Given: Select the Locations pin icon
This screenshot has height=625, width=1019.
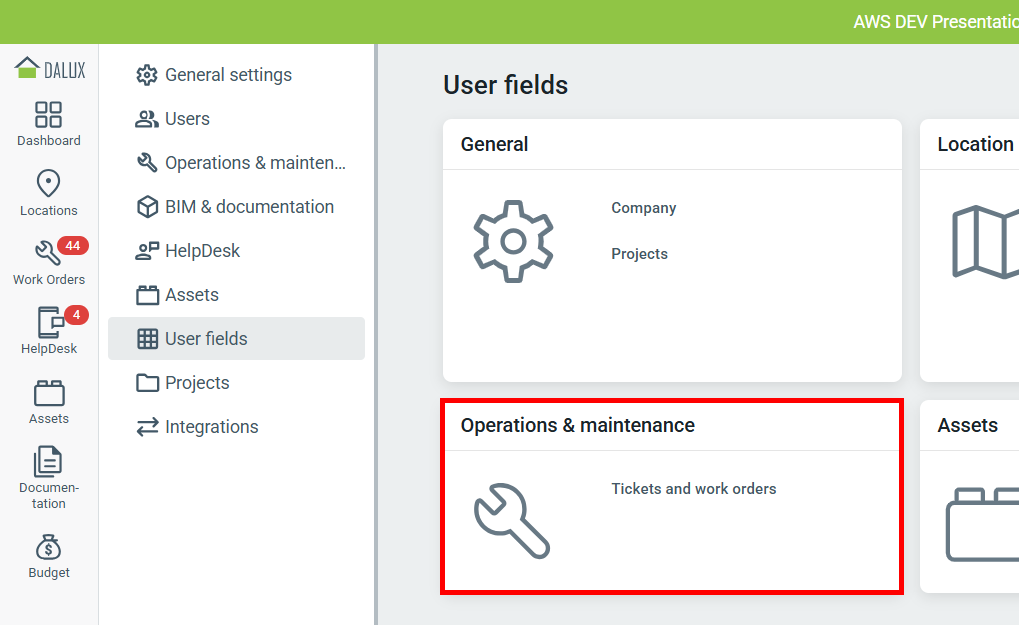Looking at the screenshot, I should [x=48, y=192].
